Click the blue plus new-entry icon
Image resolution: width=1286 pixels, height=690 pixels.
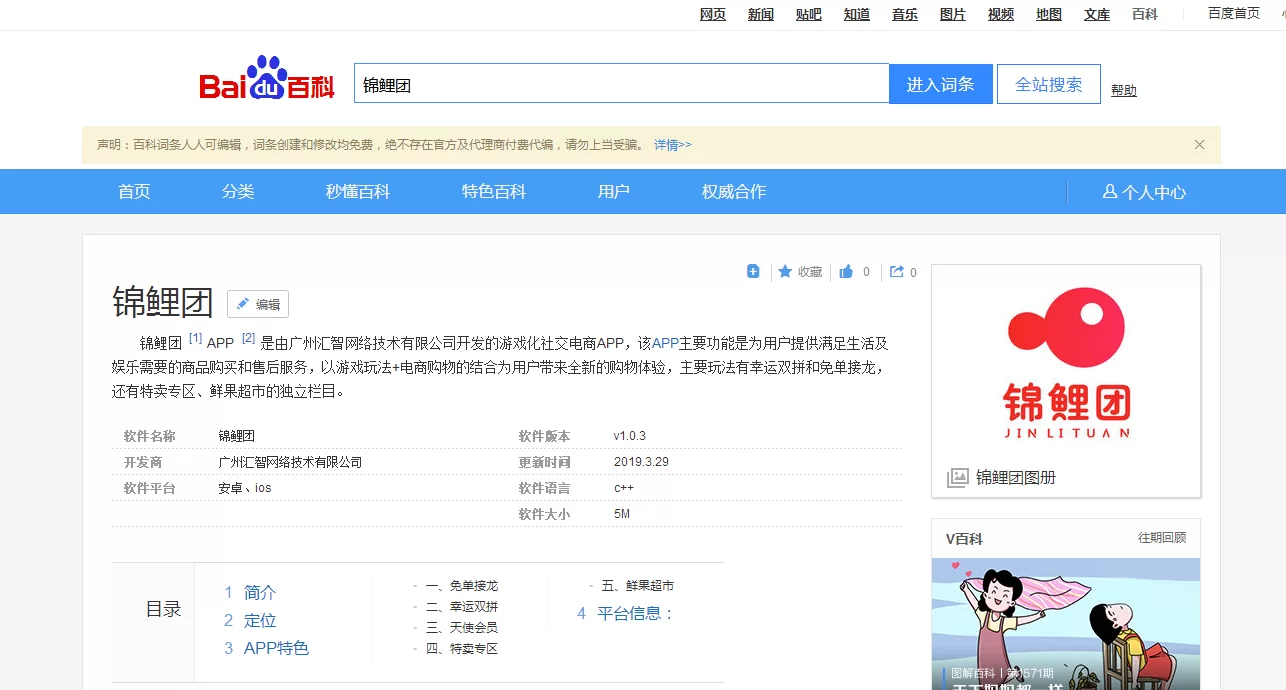pyautogui.click(x=753, y=271)
